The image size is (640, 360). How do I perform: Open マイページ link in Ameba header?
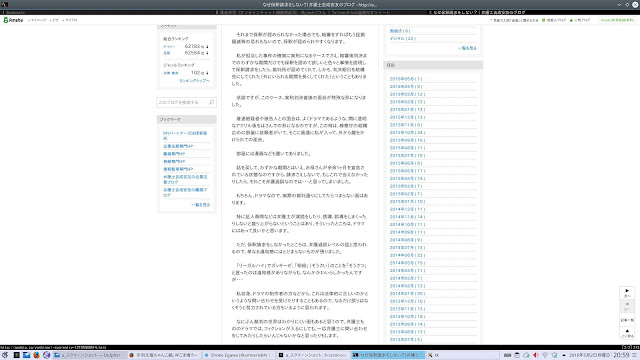click(38, 20)
